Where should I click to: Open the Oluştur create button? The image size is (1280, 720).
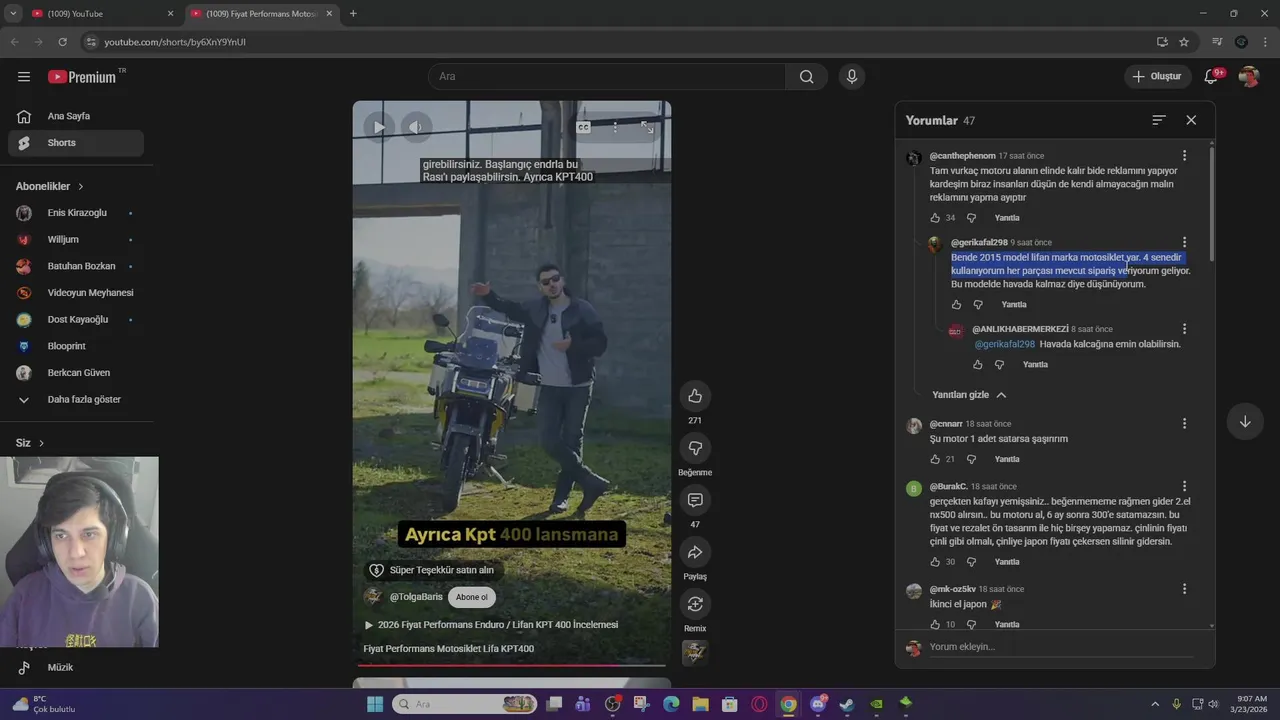pos(1157,77)
